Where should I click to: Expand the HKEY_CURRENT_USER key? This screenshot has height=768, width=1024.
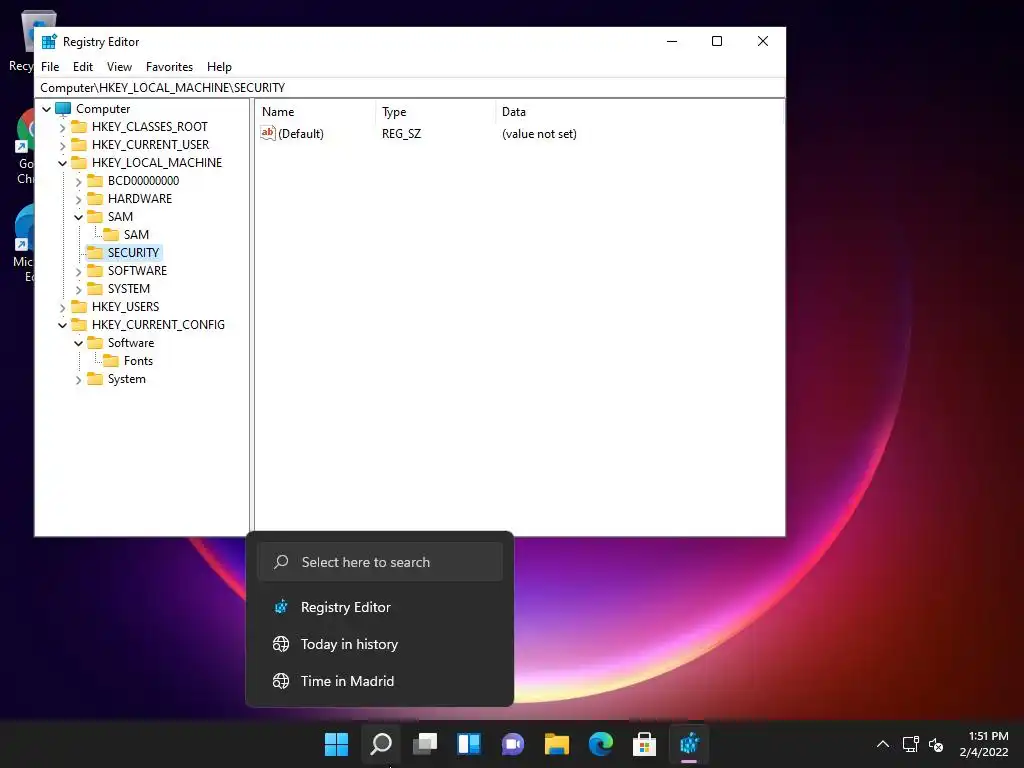pos(63,145)
